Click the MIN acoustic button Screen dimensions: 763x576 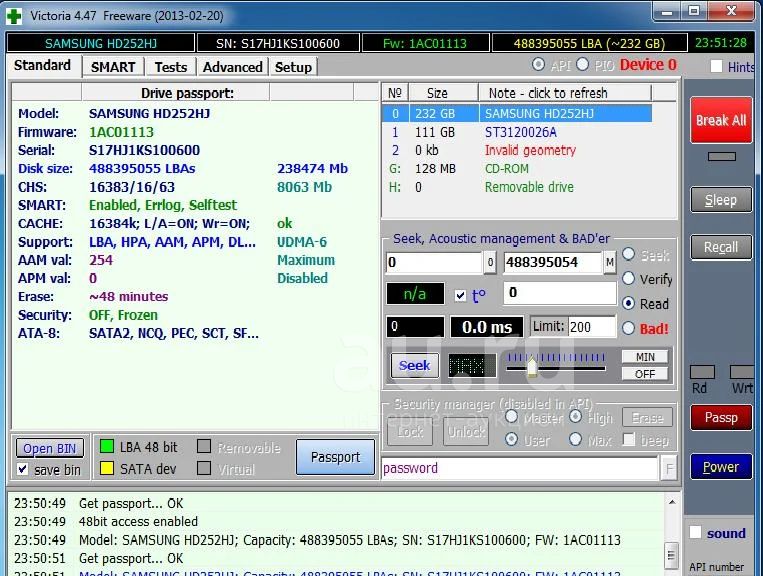pyautogui.click(x=645, y=357)
